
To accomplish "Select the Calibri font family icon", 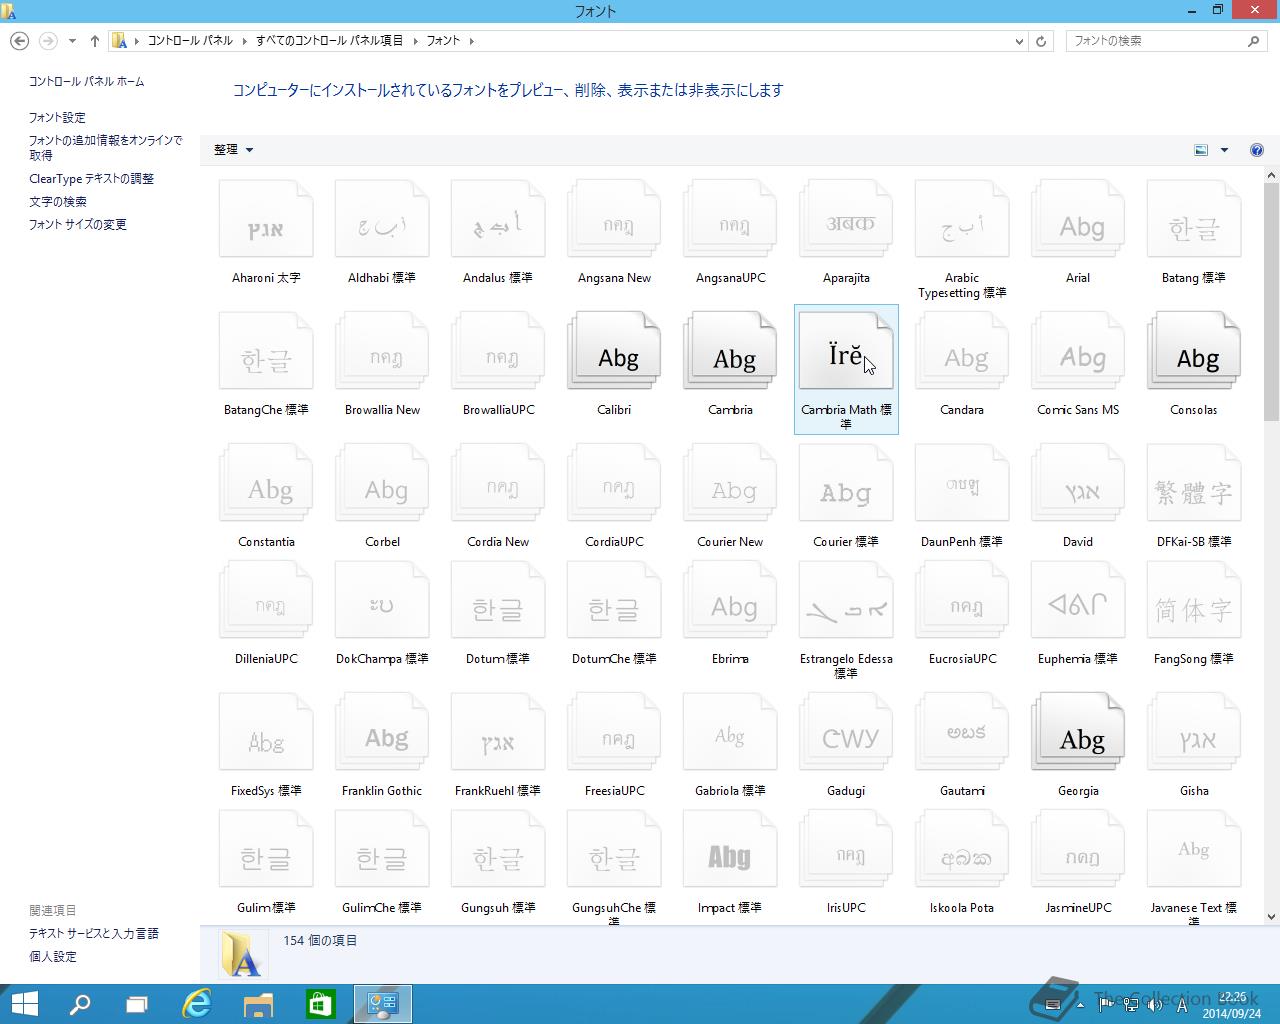I will [614, 351].
